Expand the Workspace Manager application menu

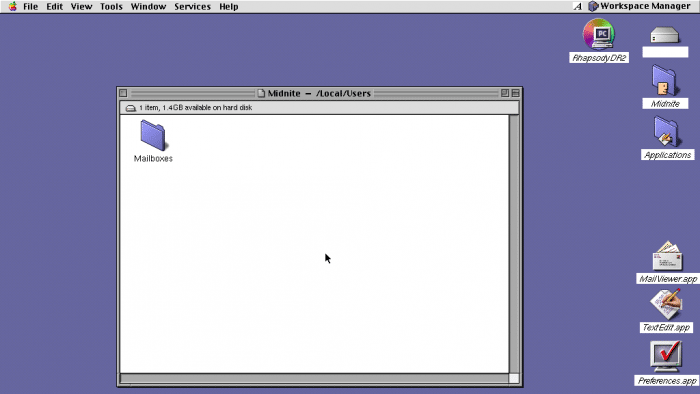[639, 6]
